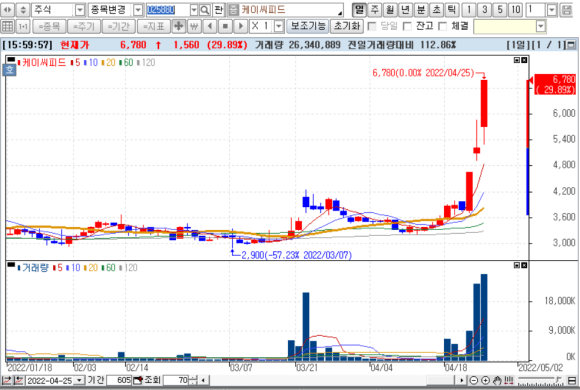Open the custom interval dropdown
The height and width of the screenshot is (390, 580).
click(552, 10)
